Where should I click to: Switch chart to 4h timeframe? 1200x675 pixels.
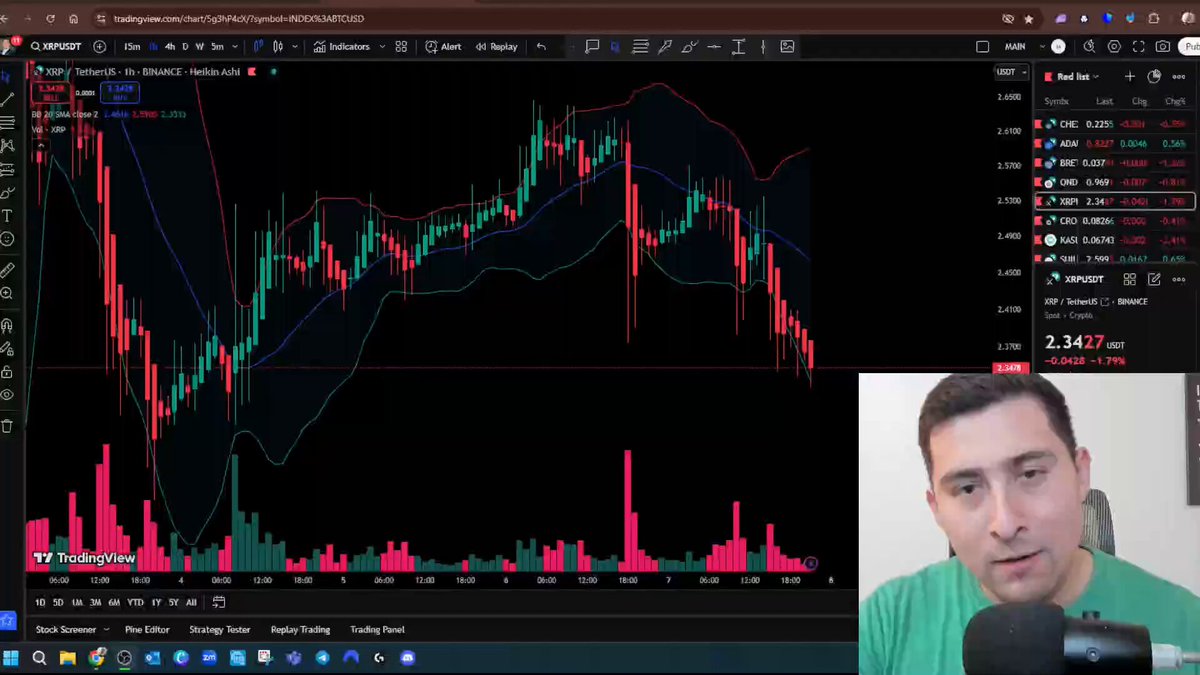(169, 46)
